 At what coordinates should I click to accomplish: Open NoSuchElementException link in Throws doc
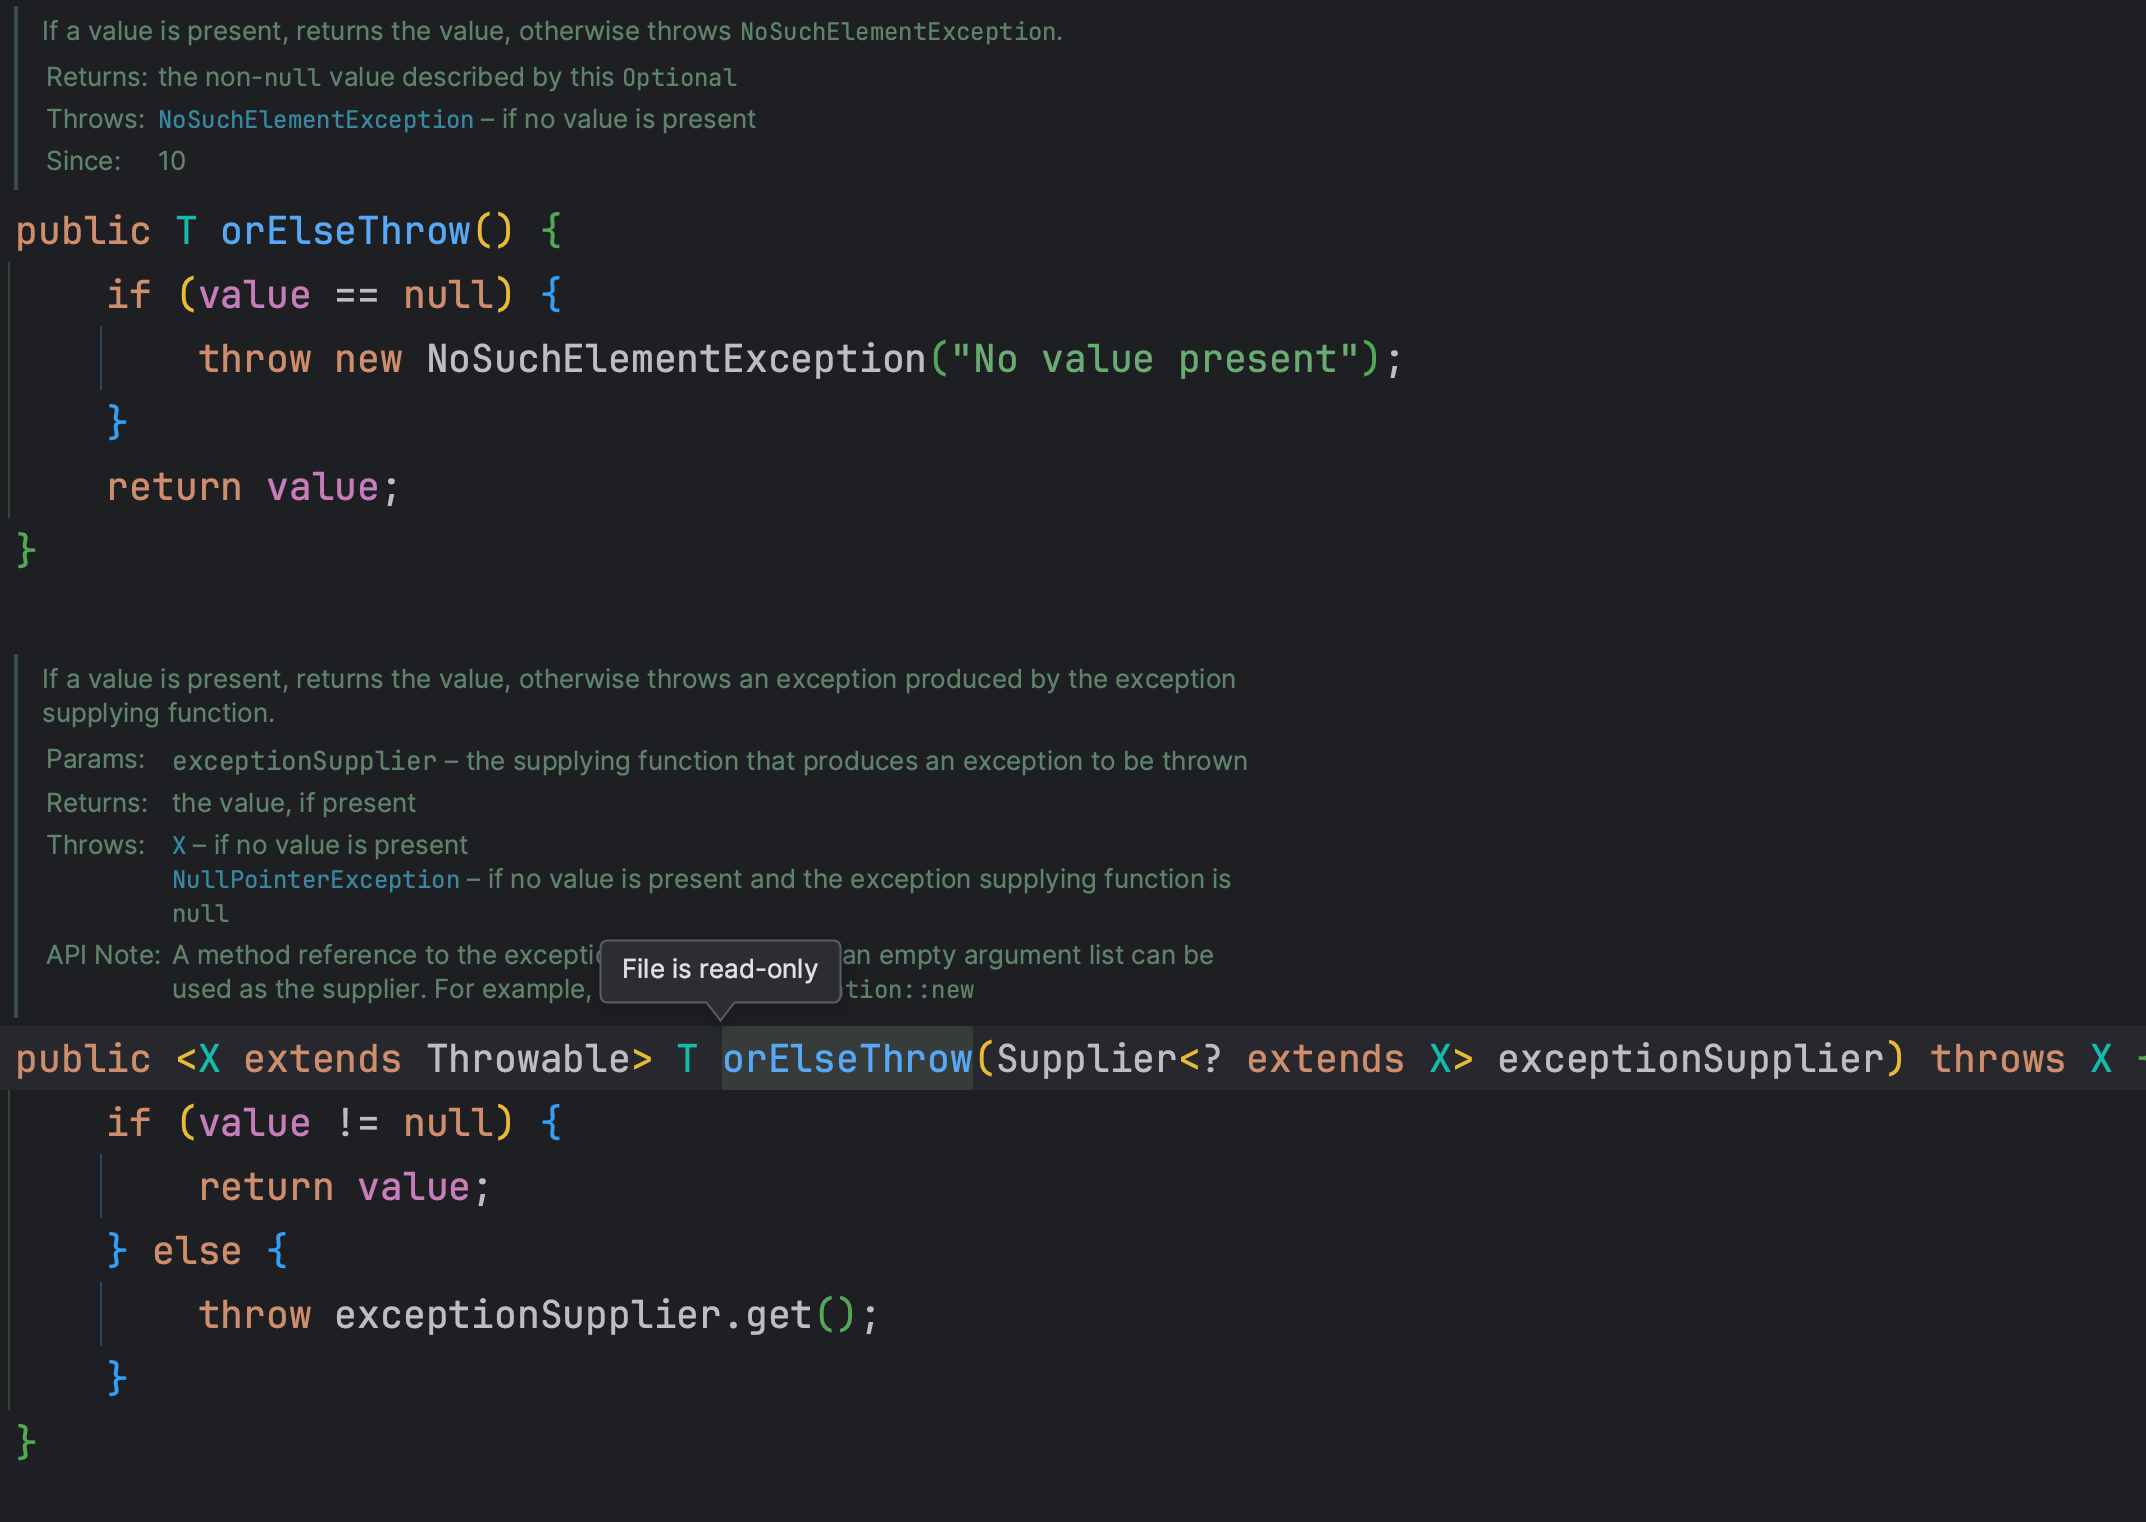(x=316, y=120)
